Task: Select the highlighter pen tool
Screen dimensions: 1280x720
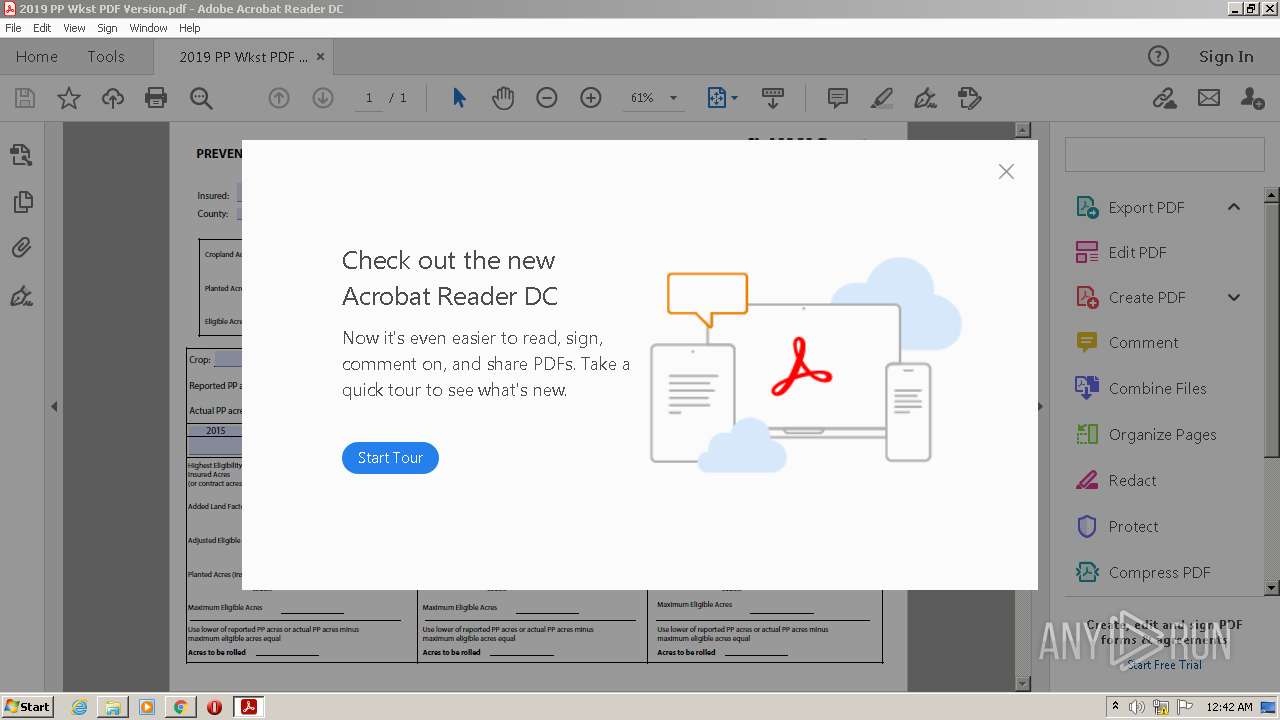Action: click(881, 98)
